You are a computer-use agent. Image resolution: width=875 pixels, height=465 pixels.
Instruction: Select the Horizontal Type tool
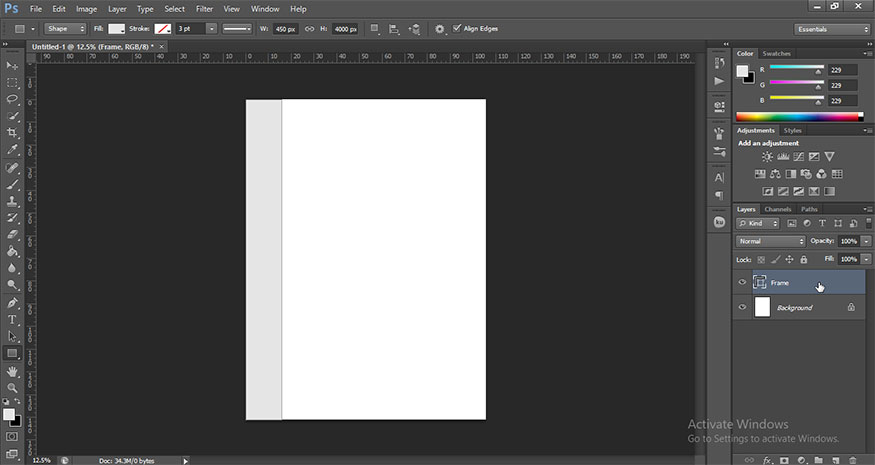(12, 320)
